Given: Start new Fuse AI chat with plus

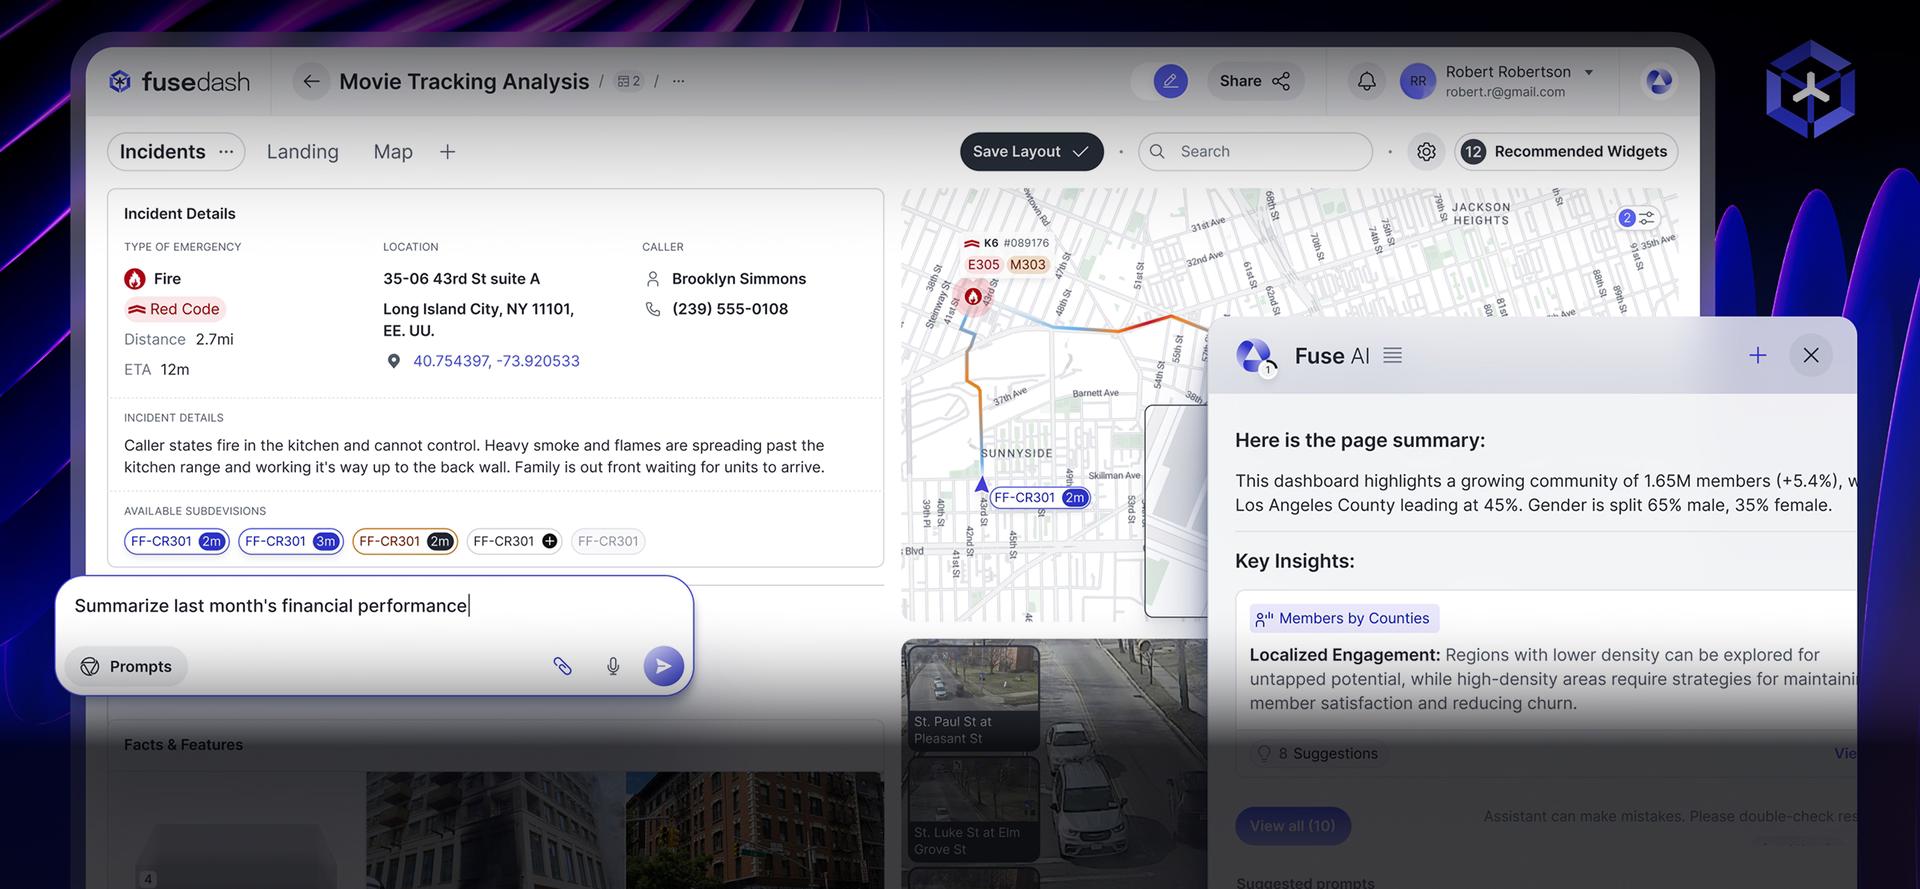Looking at the screenshot, I should [x=1757, y=355].
